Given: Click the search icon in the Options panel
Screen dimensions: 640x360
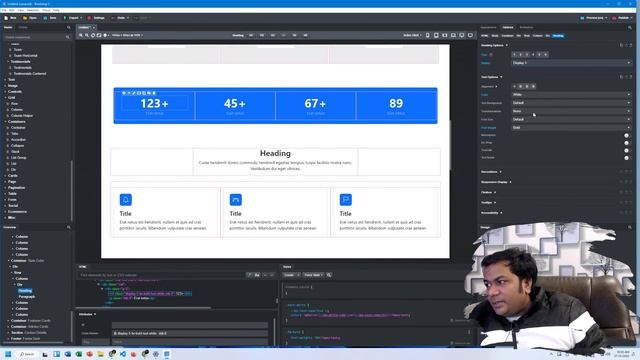Looking at the screenshot, I should (630, 27).
